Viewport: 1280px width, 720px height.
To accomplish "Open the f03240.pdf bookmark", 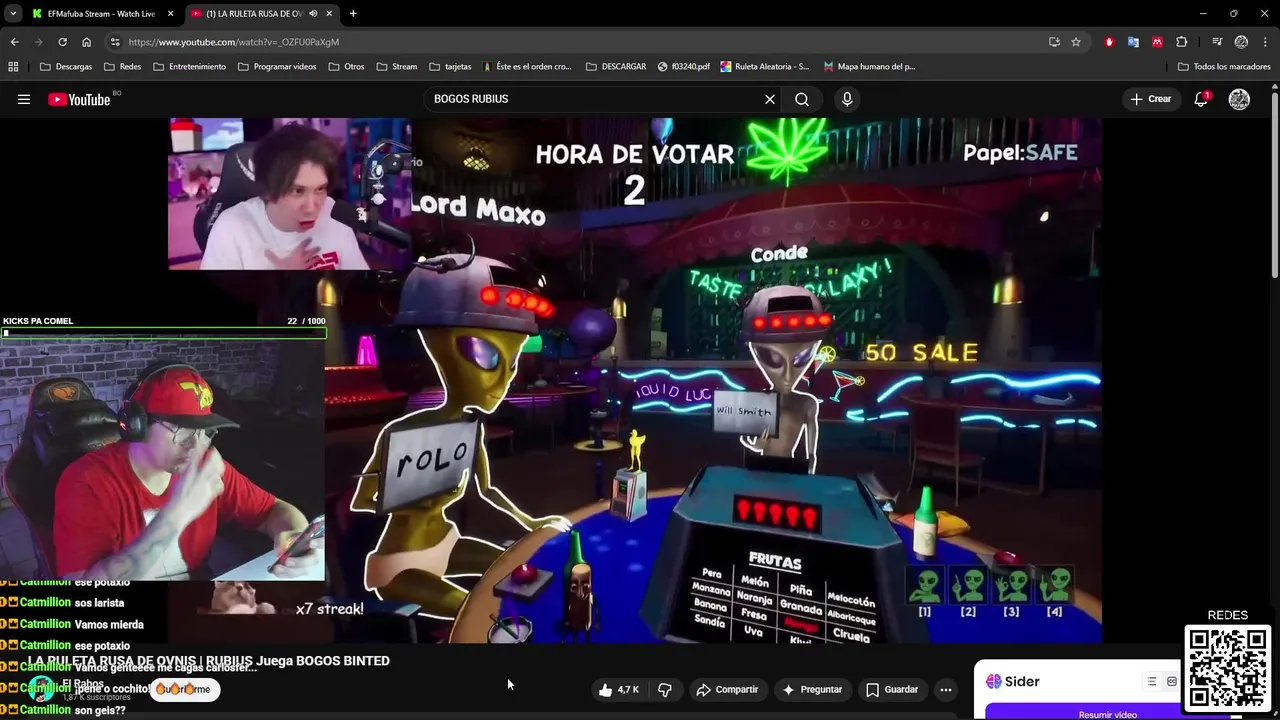I will [684, 67].
